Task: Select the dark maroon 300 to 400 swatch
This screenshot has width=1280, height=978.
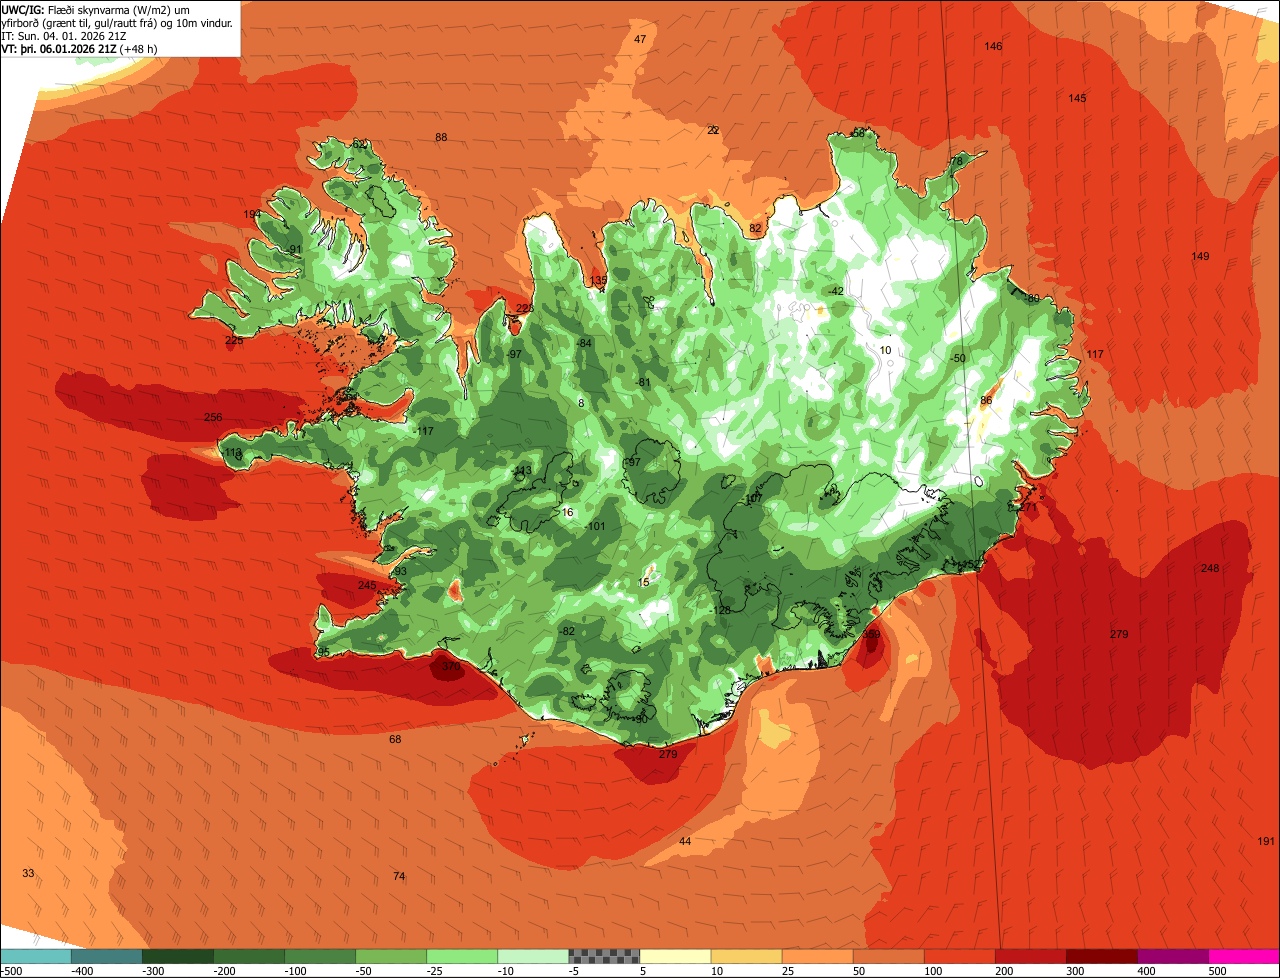Action: (x=1101, y=956)
